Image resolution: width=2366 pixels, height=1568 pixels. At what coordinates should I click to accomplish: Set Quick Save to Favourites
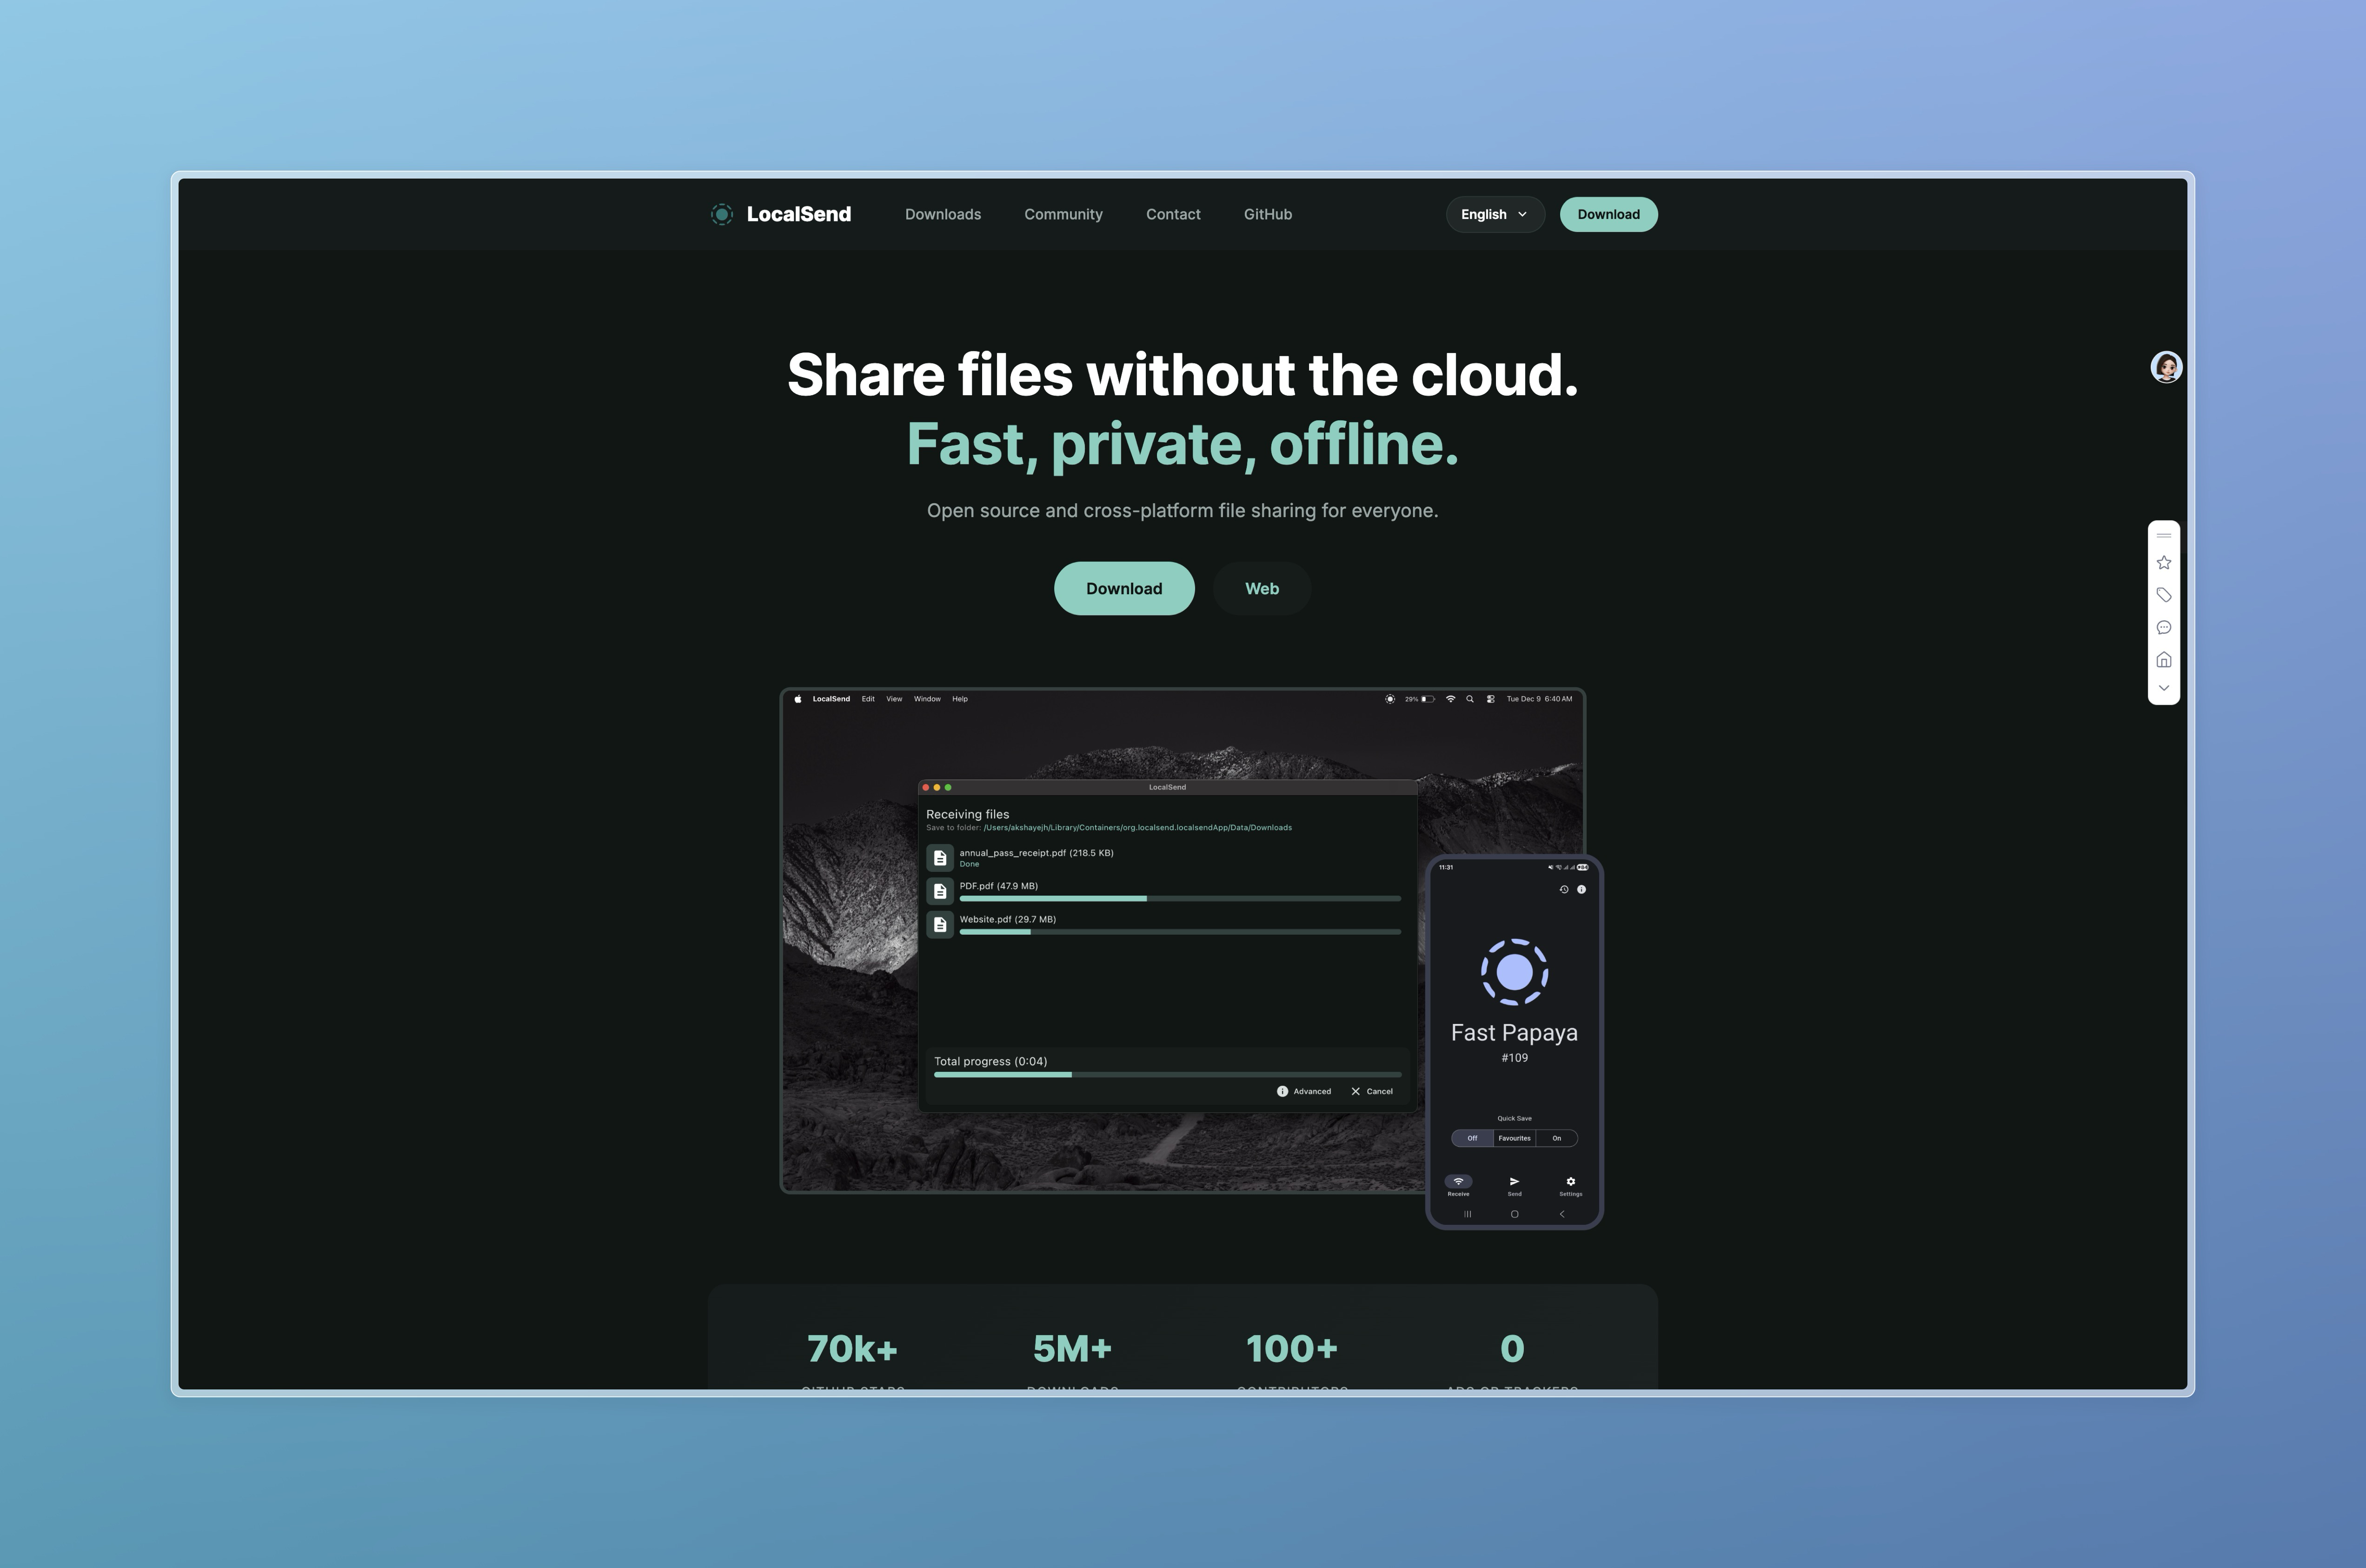click(x=1514, y=1138)
